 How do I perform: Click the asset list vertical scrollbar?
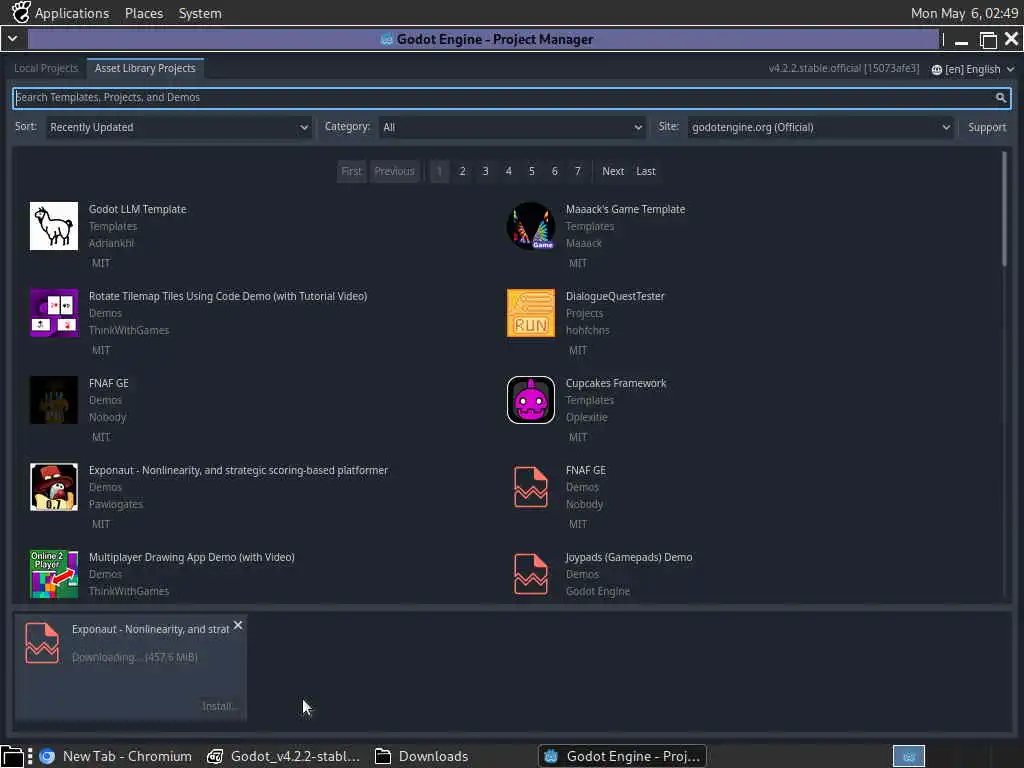point(1004,209)
